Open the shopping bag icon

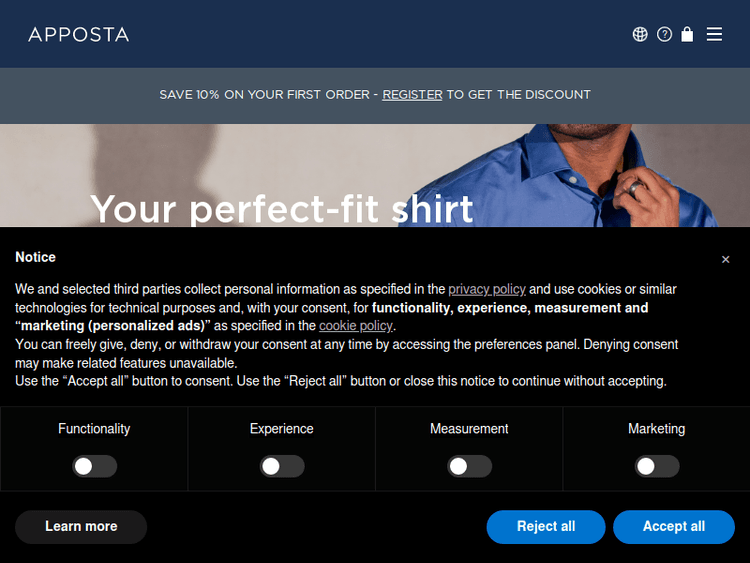(687, 34)
